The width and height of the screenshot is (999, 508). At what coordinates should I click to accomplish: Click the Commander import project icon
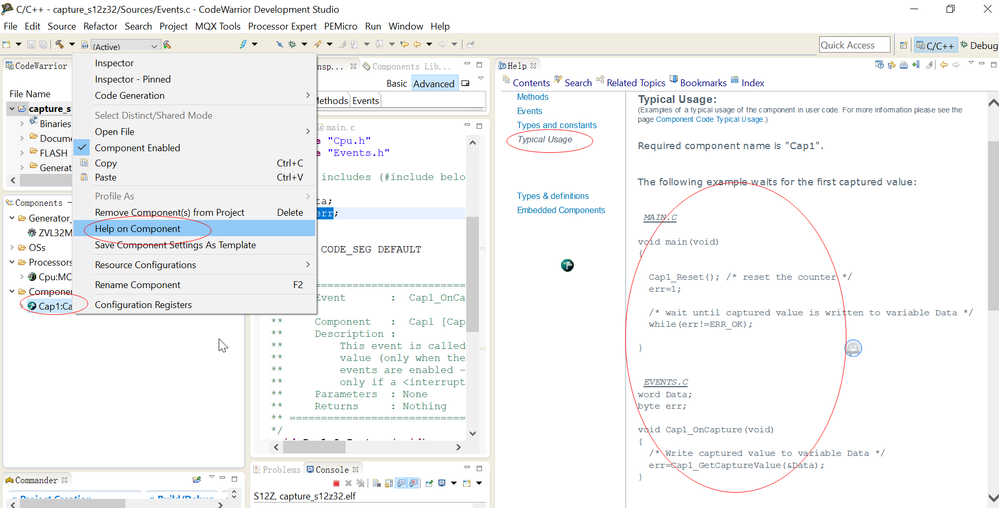coord(198,479)
